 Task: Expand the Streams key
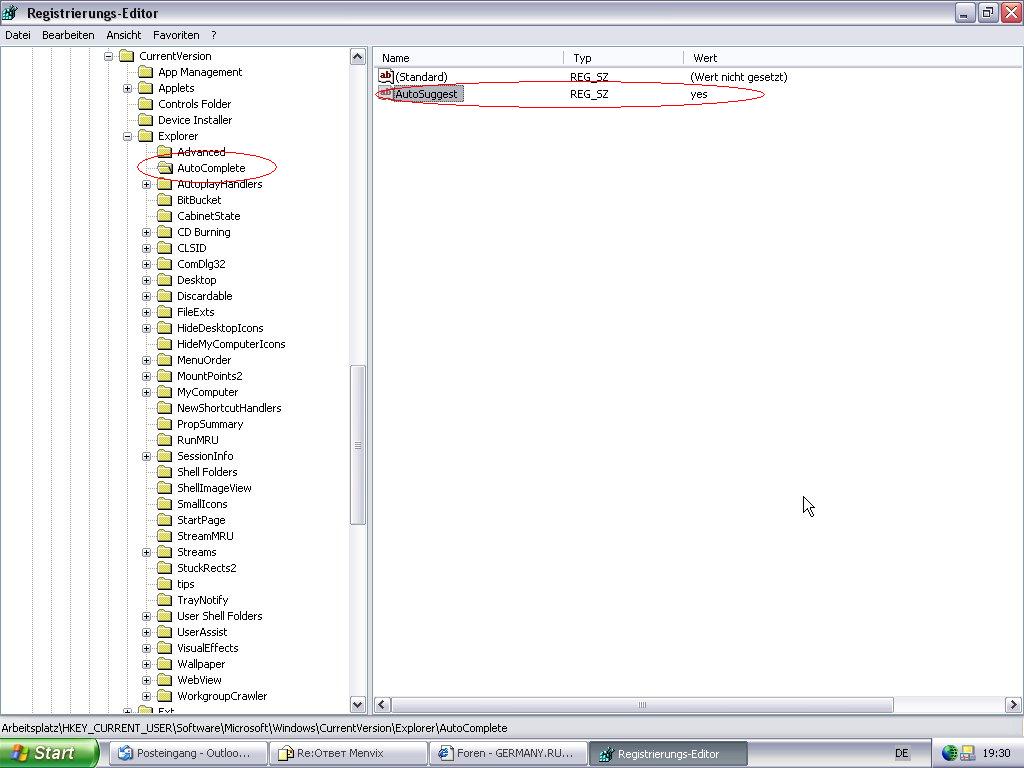click(x=146, y=552)
